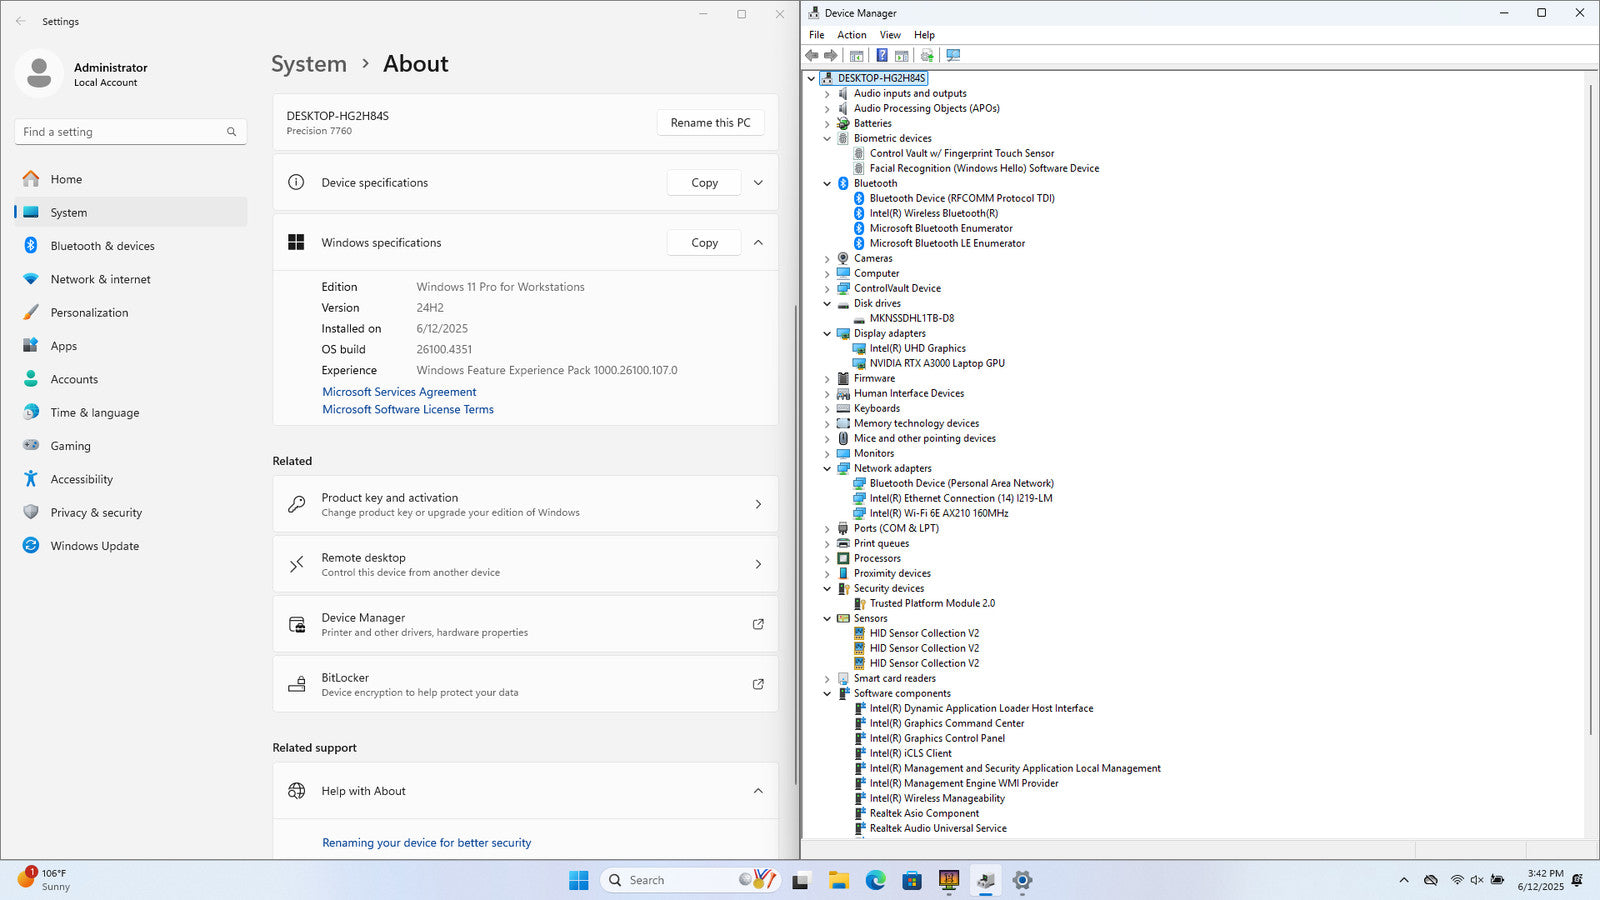Open Microsoft Software License Terms link
This screenshot has height=900, width=1600.
(408, 409)
